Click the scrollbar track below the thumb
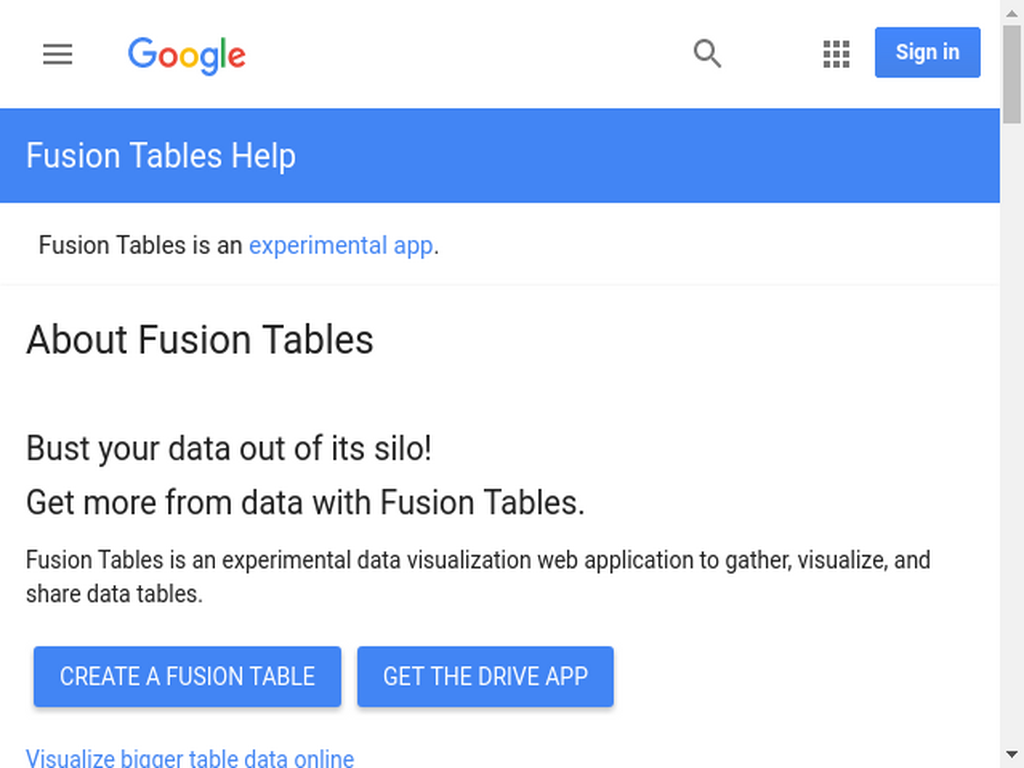The image size is (1024, 768). coord(1012,431)
